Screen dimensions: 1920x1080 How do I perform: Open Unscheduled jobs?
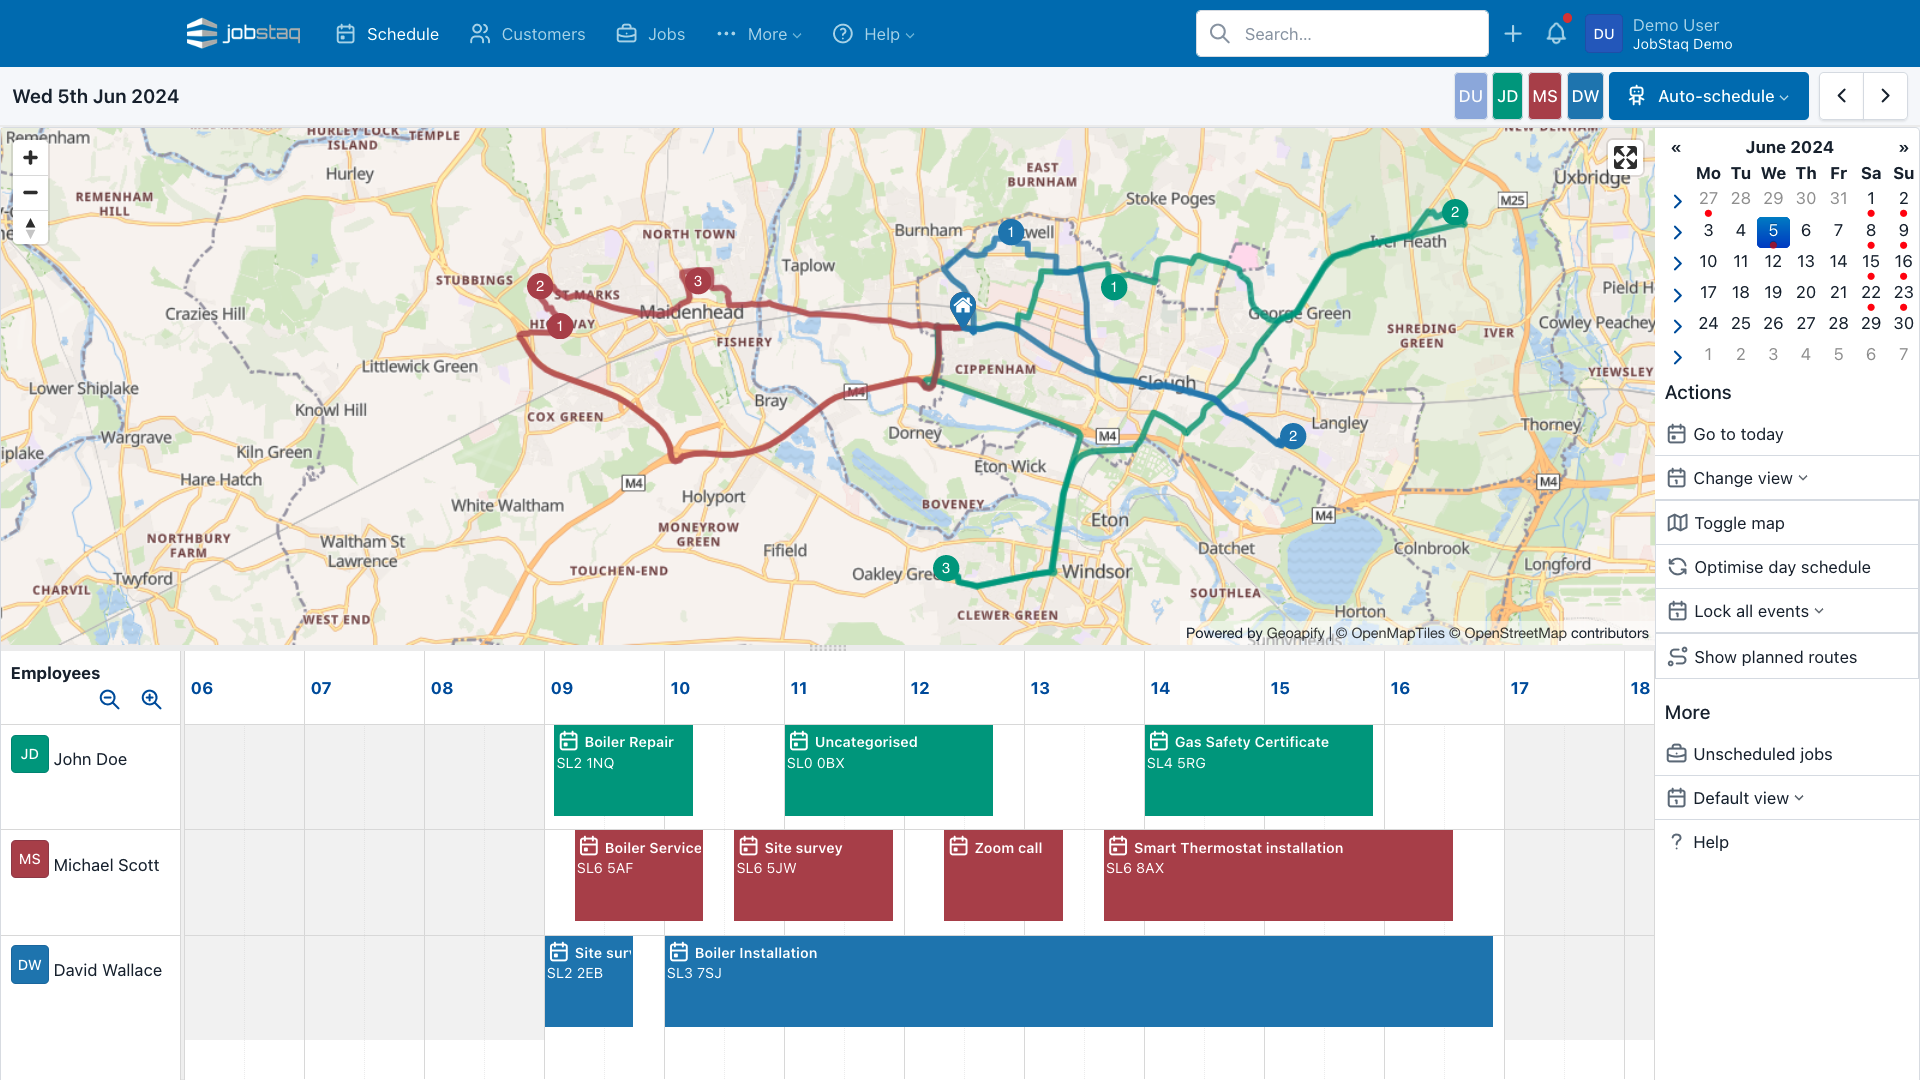pyautogui.click(x=1761, y=754)
